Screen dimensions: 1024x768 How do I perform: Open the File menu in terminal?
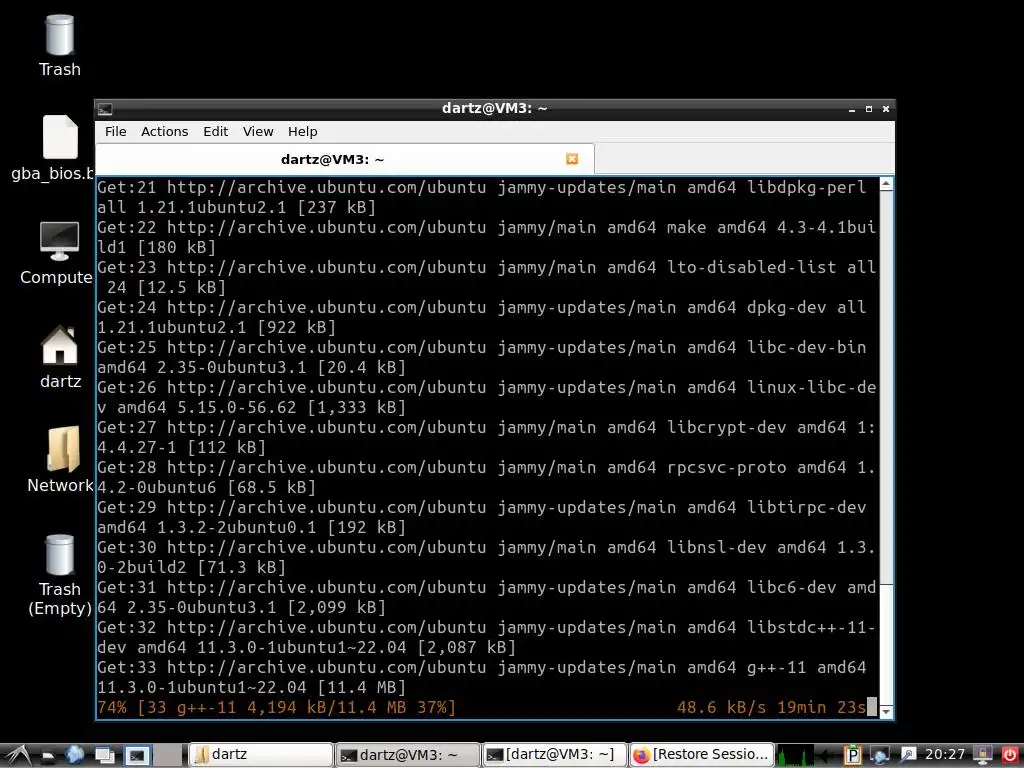[116, 131]
